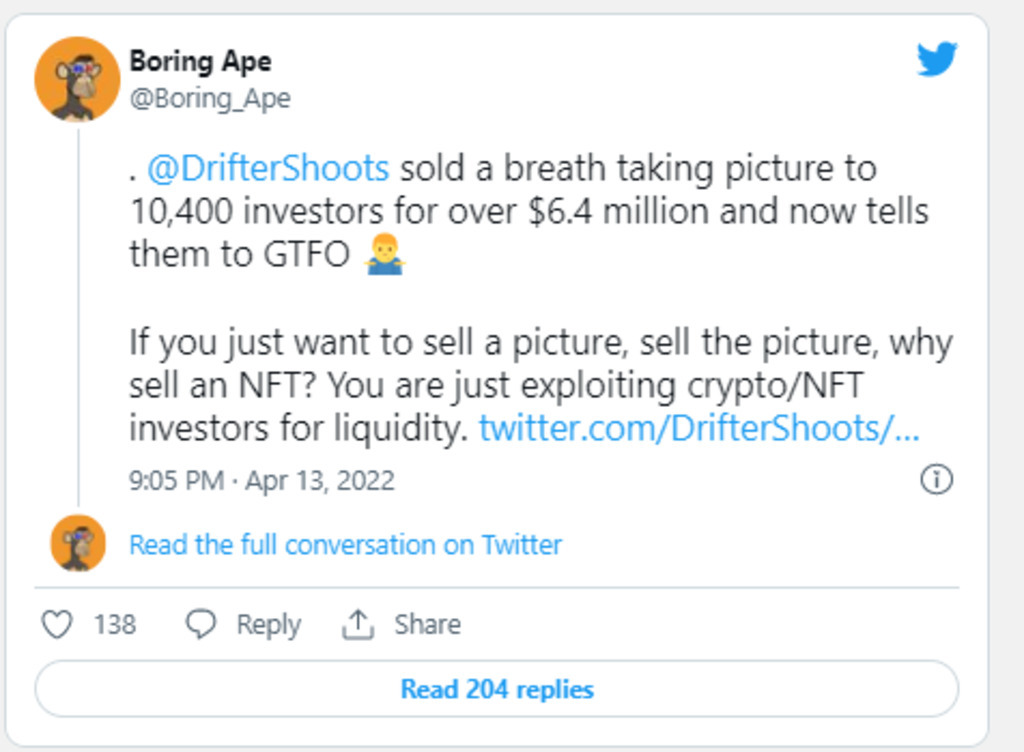The height and width of the screenshot is (752, 1024).
Task: Click the shrug emoji after GTFO
Action: 385,256
